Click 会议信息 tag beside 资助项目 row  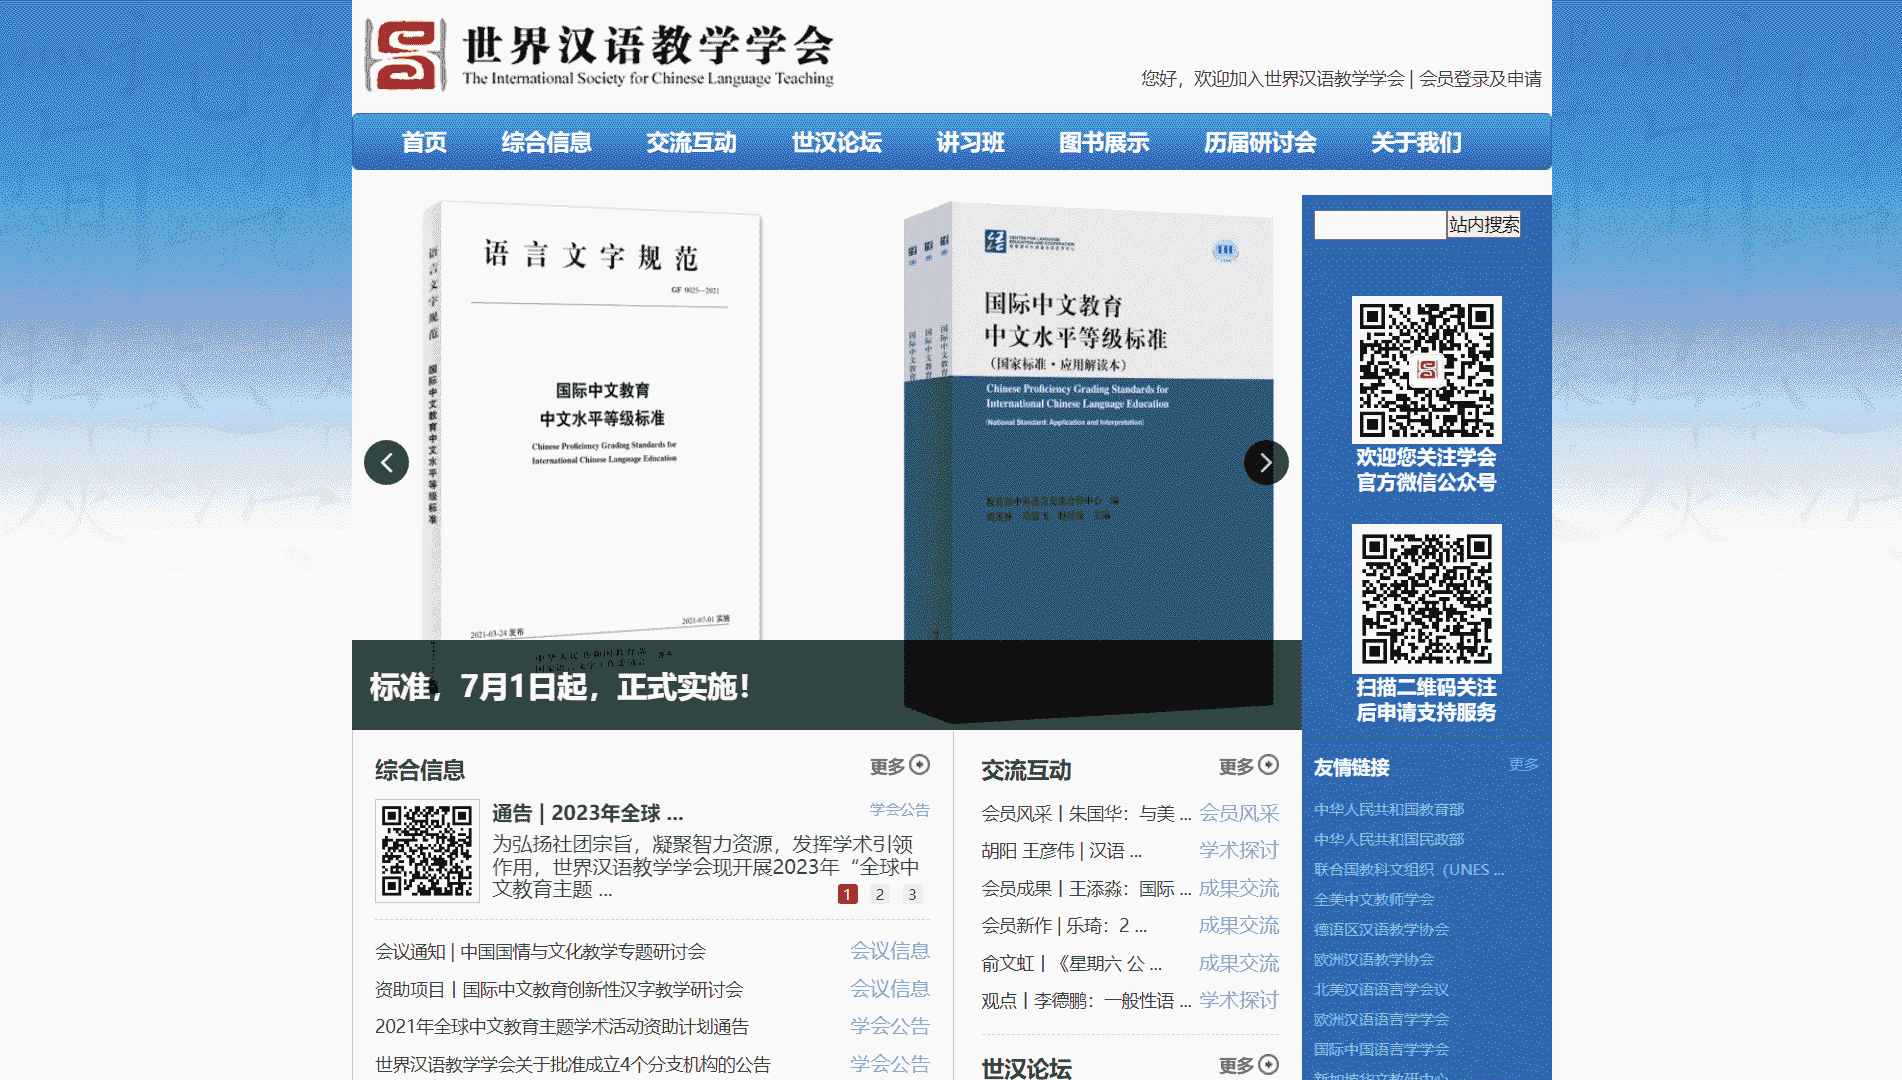[x=890, y=989]
